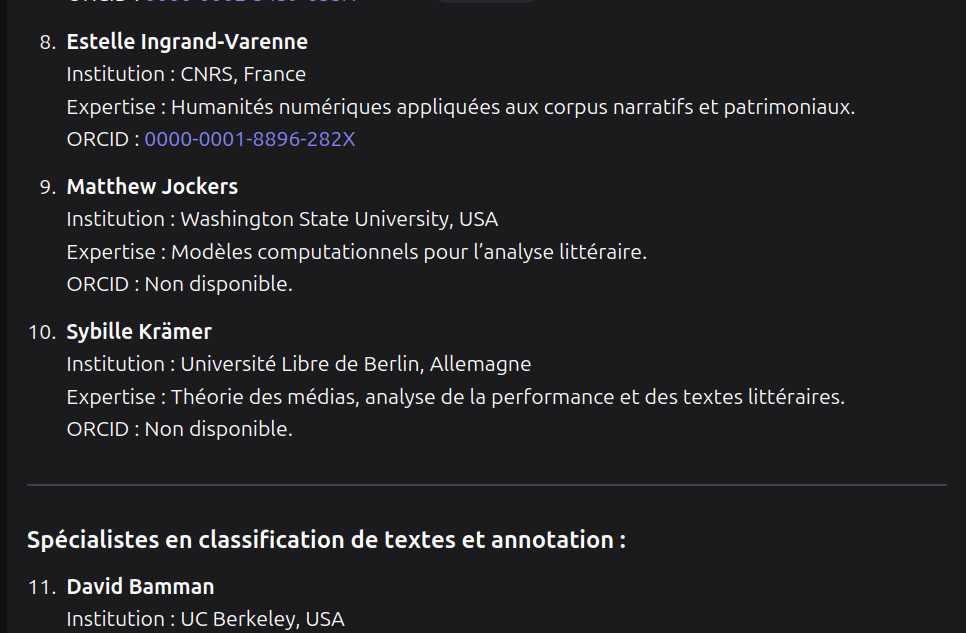Click the text Université Libre de Berlin, Allemagne
966x633 pixels.
[355, 364]
